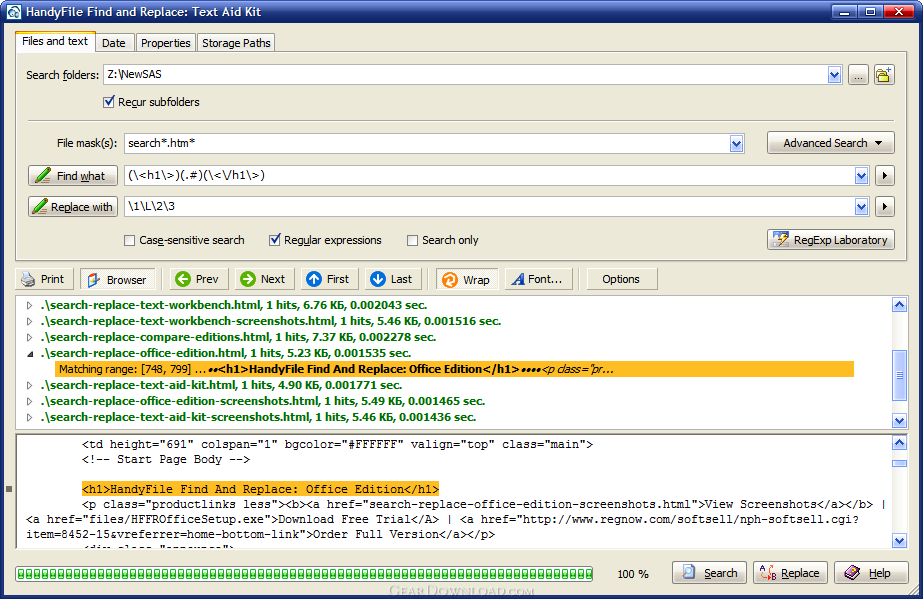This screenshot has width=923, height=599.
Task: Open Replace with expression helper arrow
Action: 885,207
